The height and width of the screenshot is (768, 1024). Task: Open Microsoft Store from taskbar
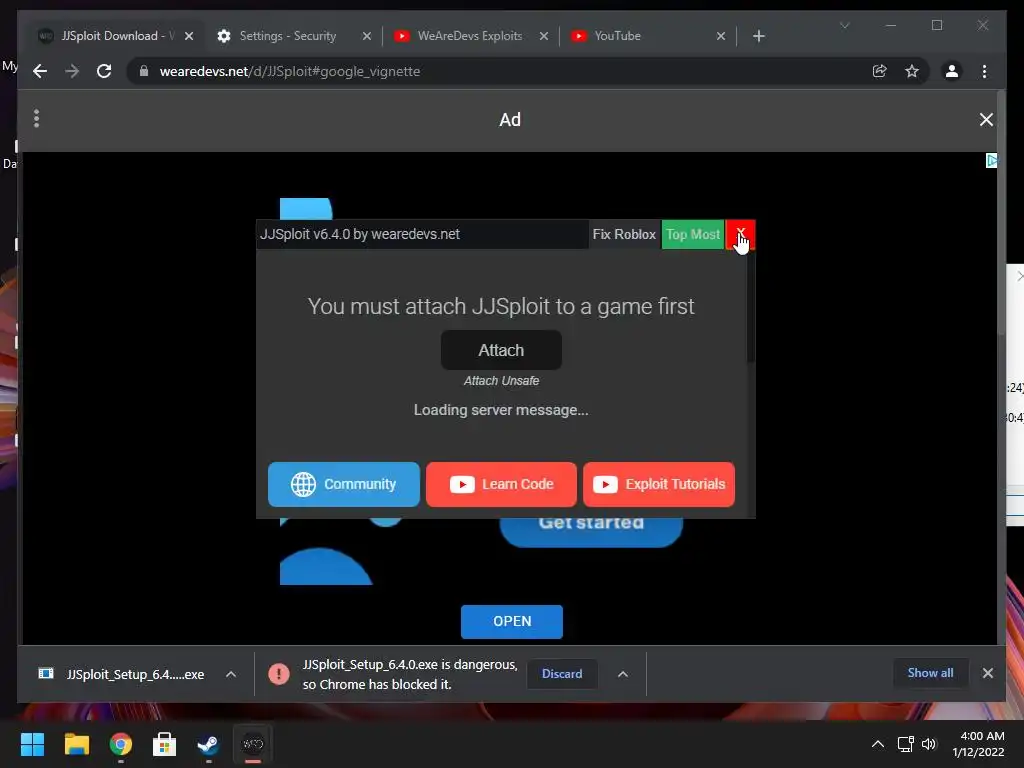coord(165,744)
